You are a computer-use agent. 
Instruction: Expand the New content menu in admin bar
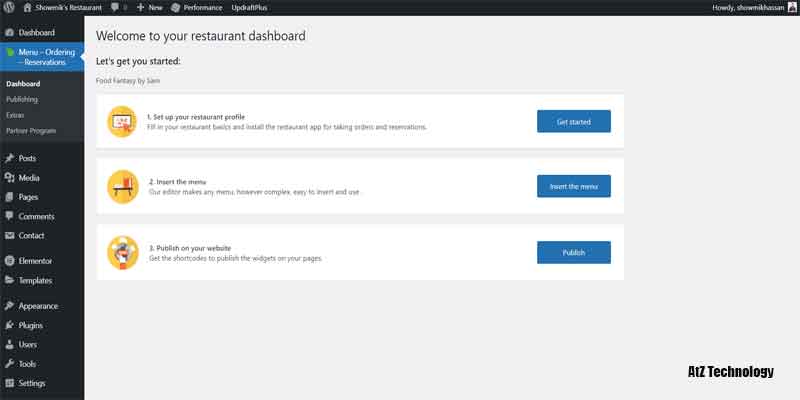click(148, 7)
